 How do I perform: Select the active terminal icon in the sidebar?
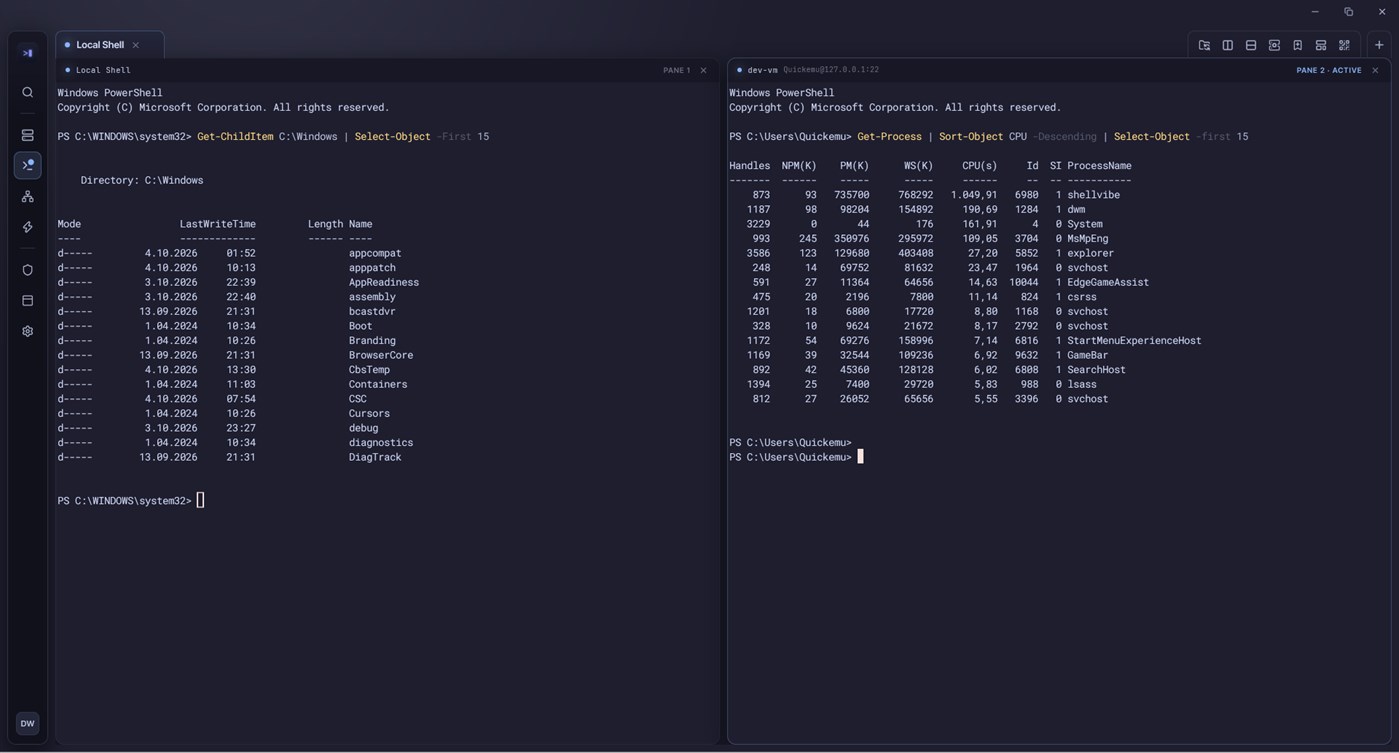click(x=28, y=165)
